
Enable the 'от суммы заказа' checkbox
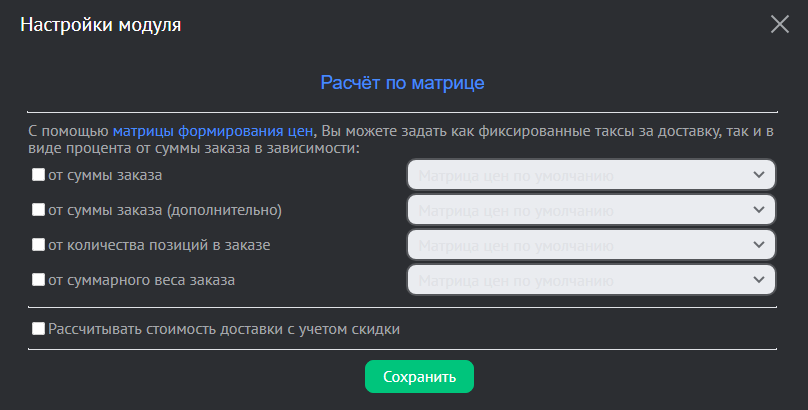(x=39, y=175)
